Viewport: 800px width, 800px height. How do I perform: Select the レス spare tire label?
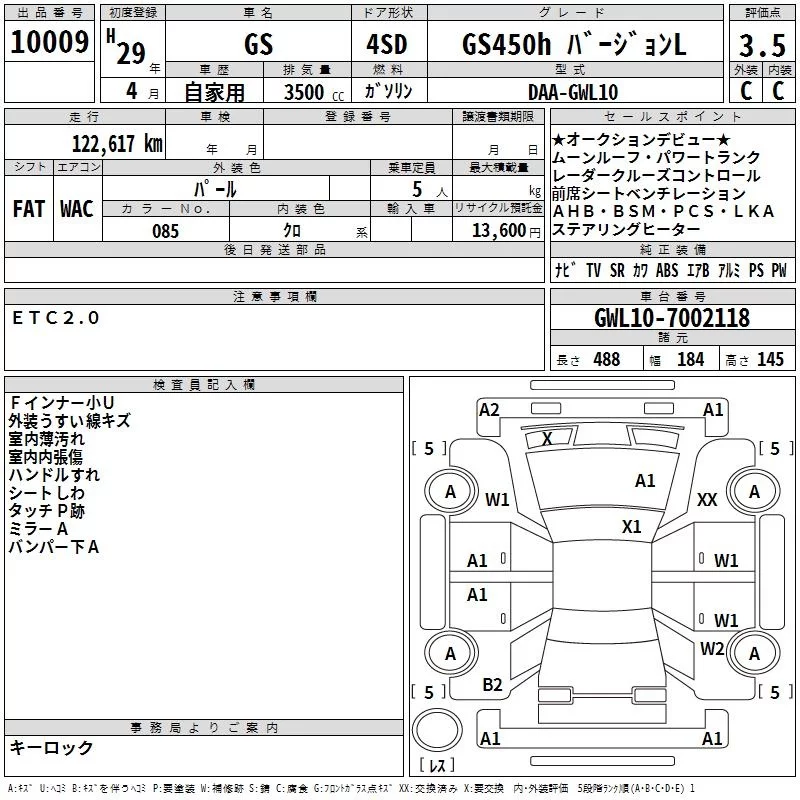point(437,765)
